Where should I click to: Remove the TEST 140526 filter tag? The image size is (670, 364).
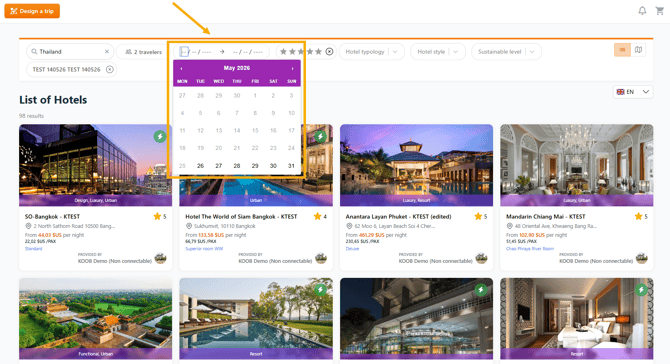(x=110, y=70)
